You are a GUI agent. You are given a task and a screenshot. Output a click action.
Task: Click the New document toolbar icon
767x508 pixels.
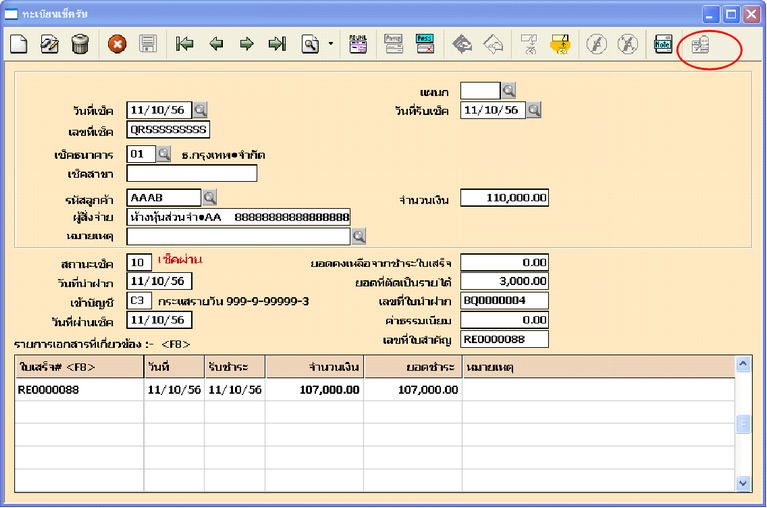20,44
